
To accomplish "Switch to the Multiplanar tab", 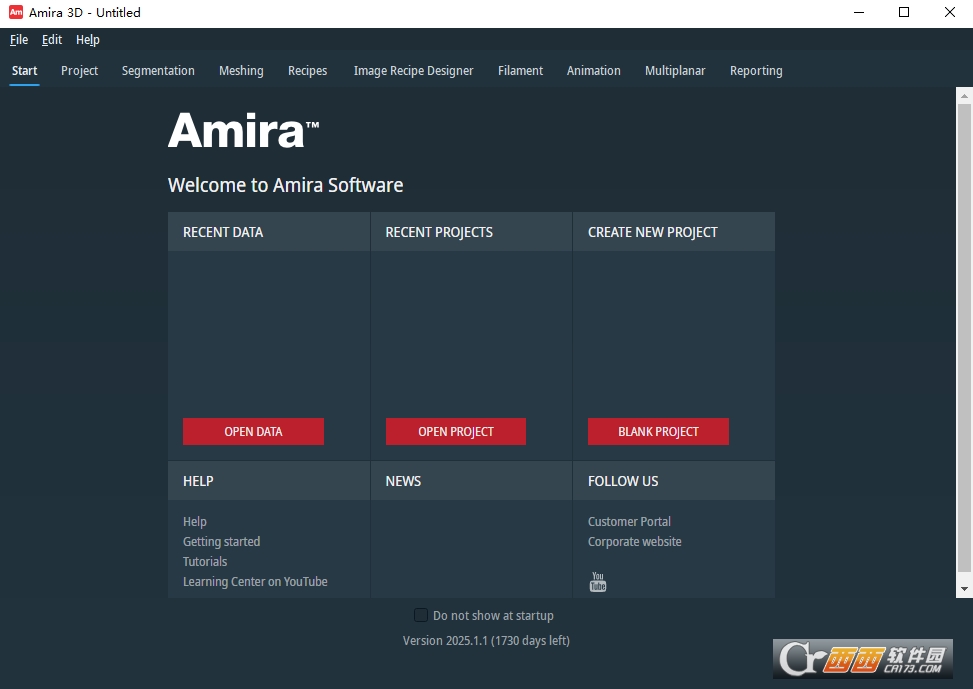I will coord(675,71).
